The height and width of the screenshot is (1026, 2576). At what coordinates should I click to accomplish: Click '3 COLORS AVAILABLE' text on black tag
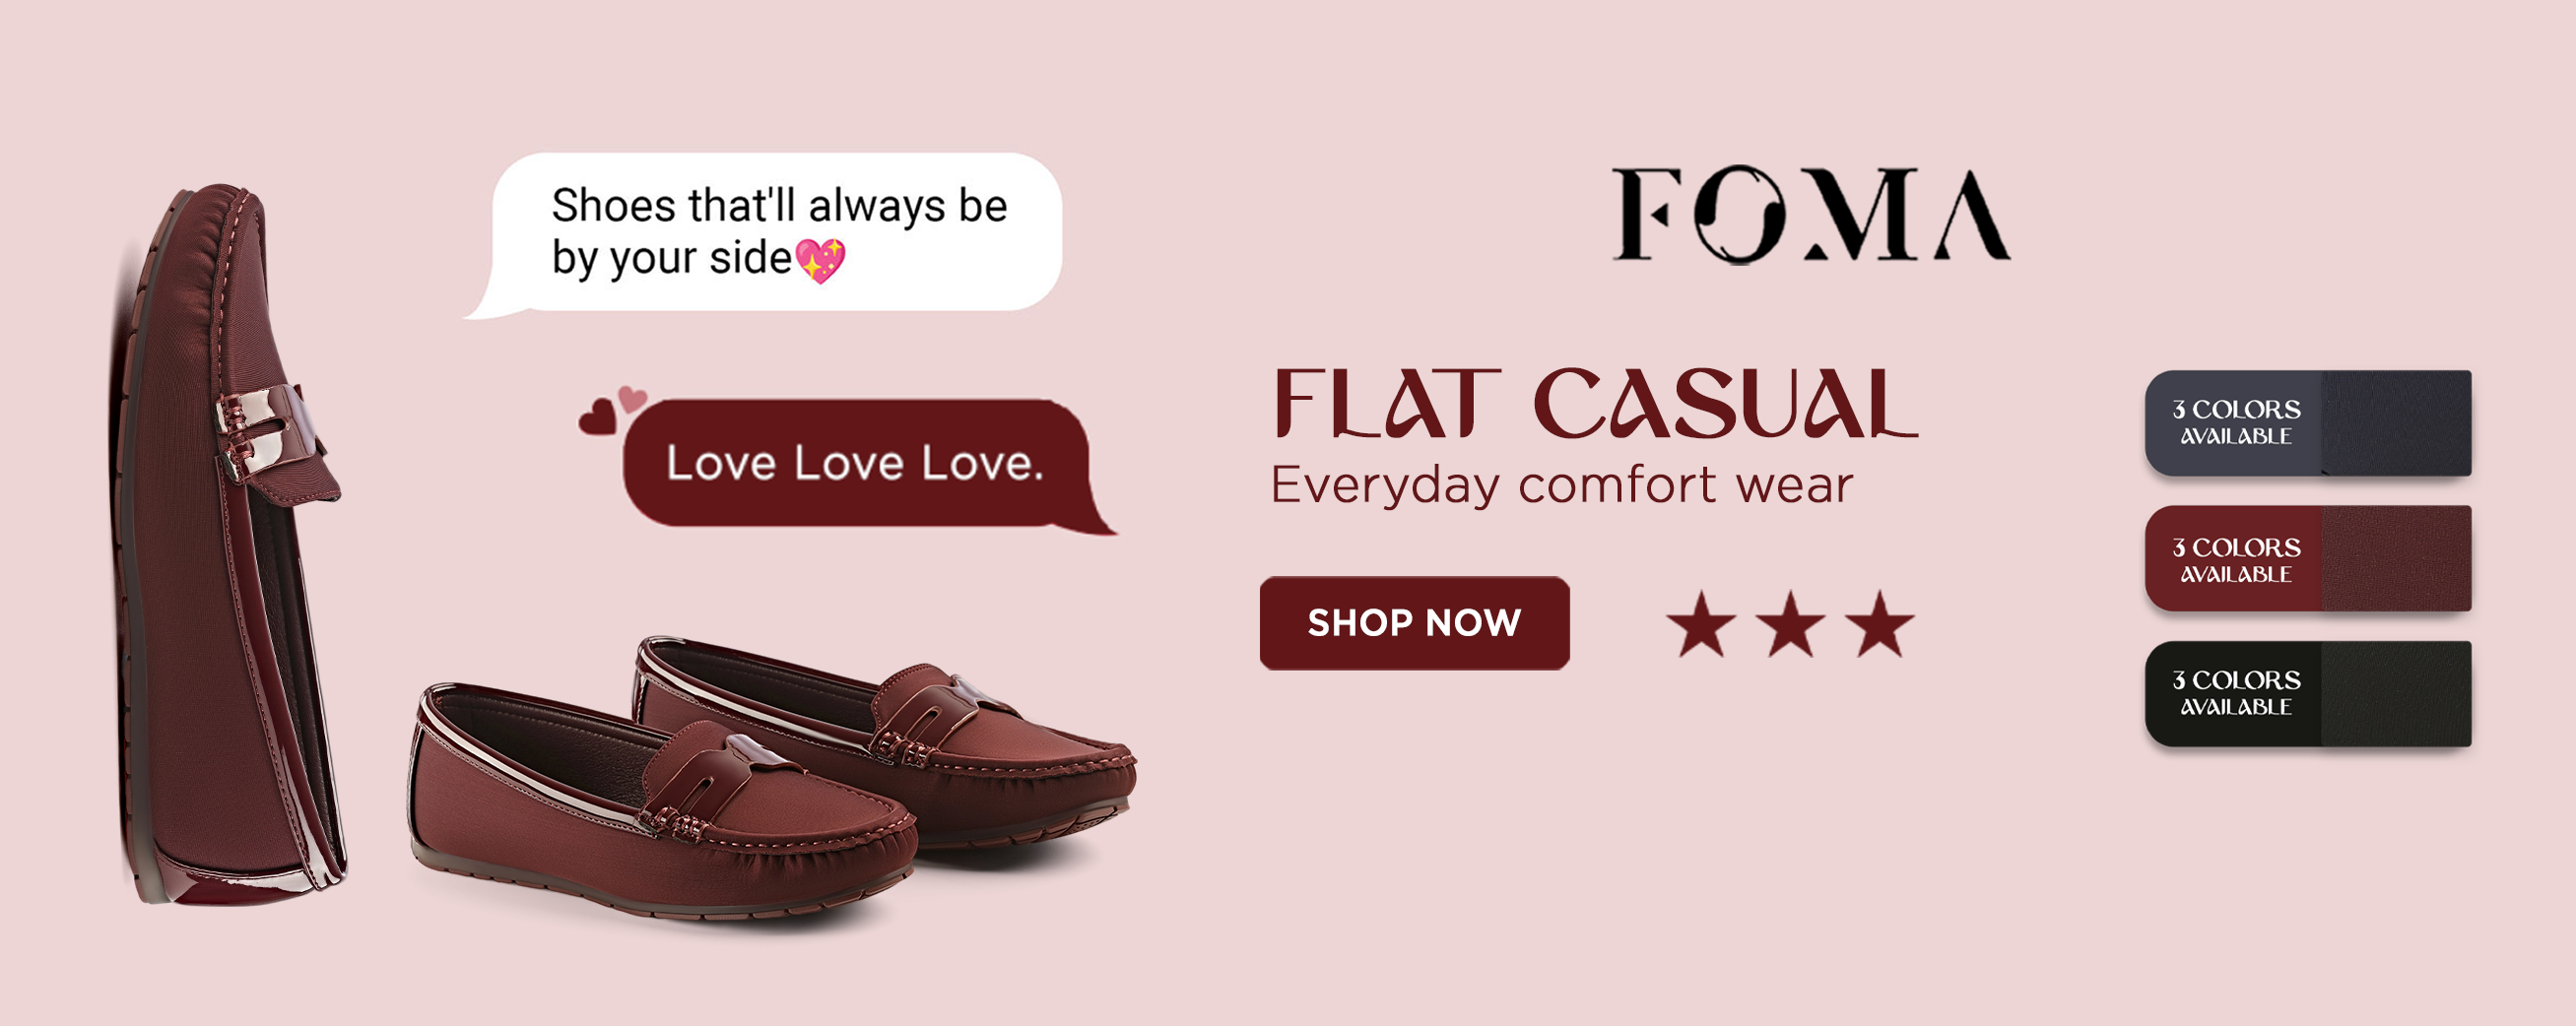pyautogui.click(x=2236, y=693)
